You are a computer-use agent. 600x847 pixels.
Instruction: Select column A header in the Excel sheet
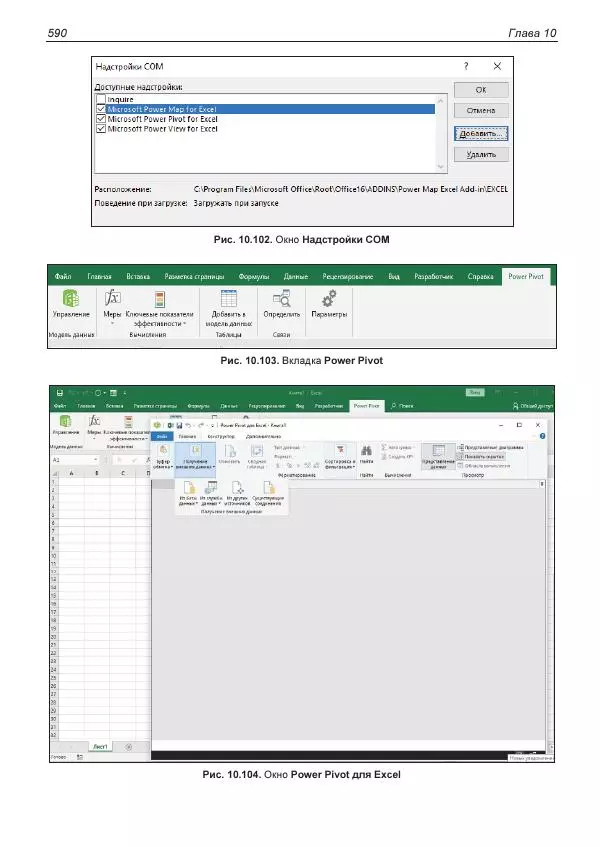(71, 473)
